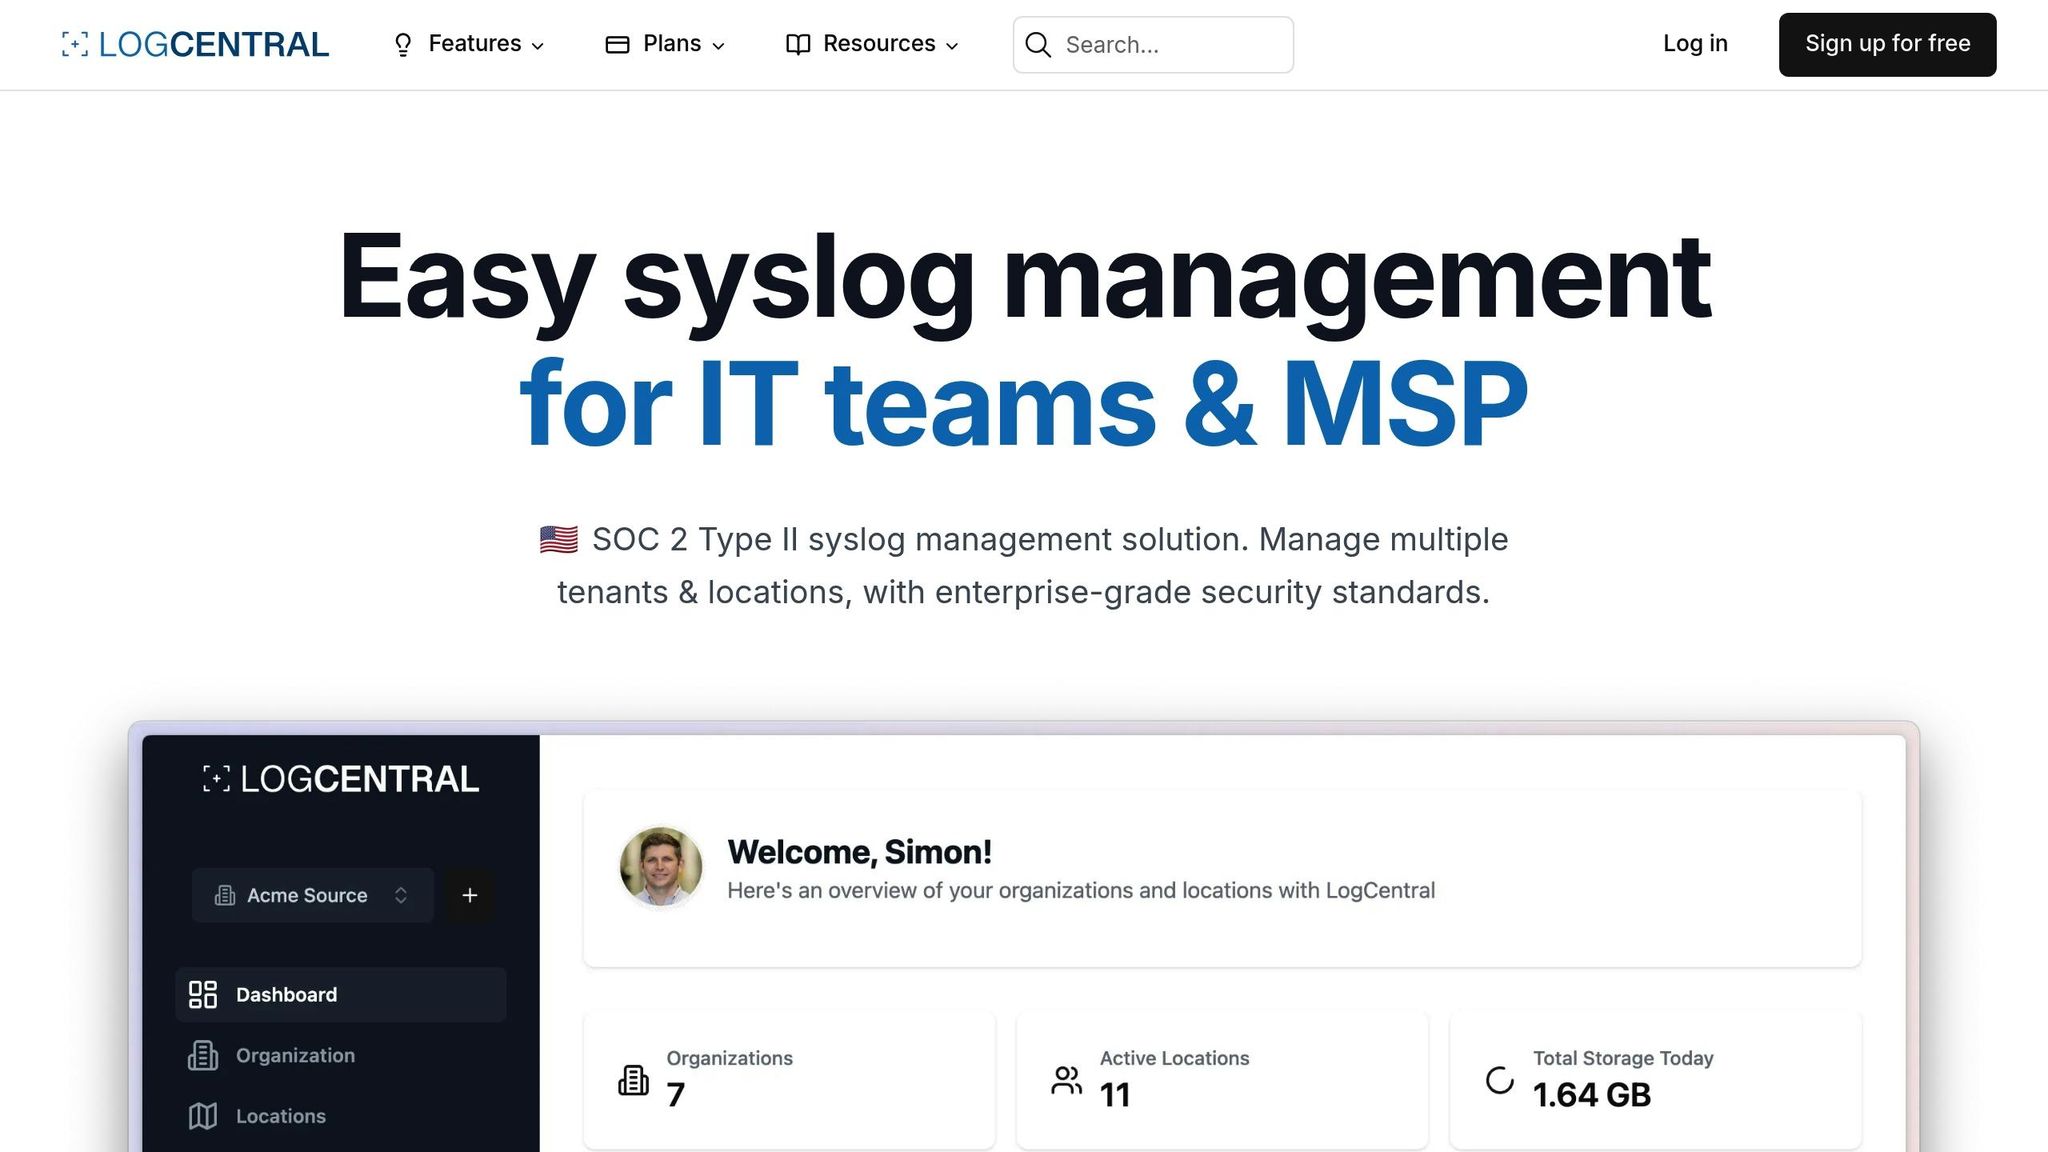Click the LogCentral logo in the header

pos(195,45)
